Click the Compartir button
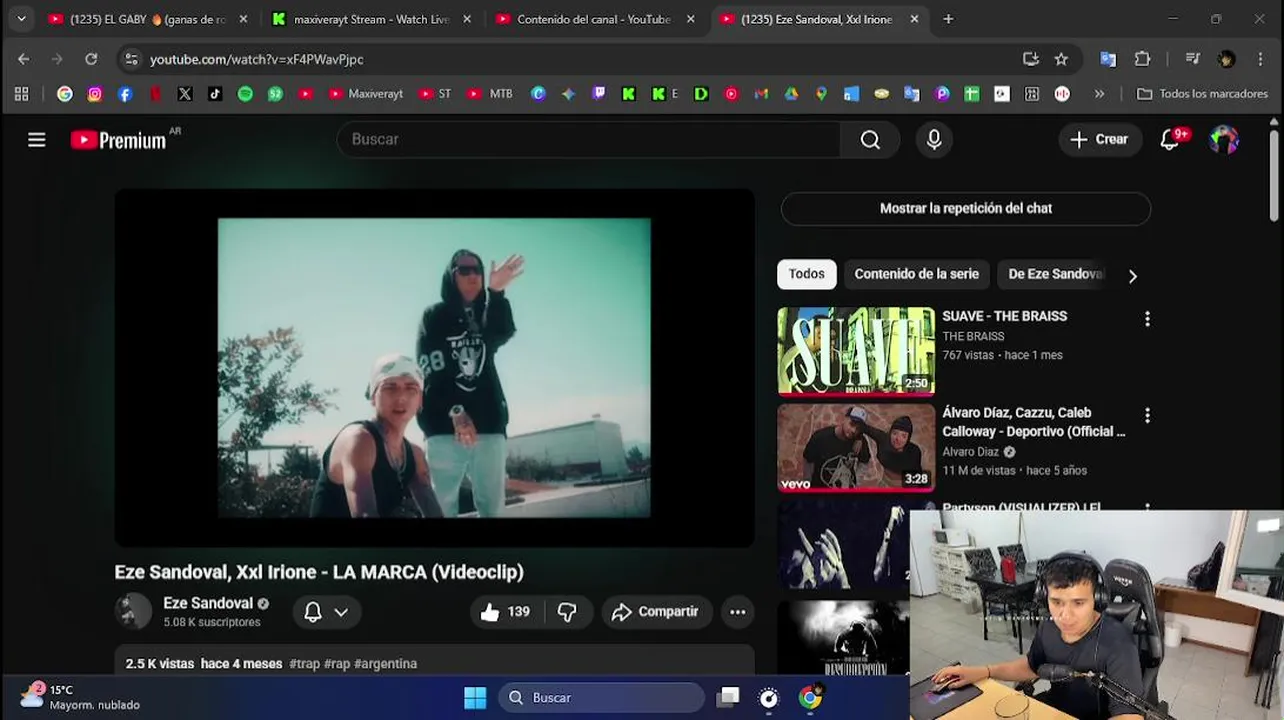The height and width of the screenshot is (720, 1284). click(656, 612)
